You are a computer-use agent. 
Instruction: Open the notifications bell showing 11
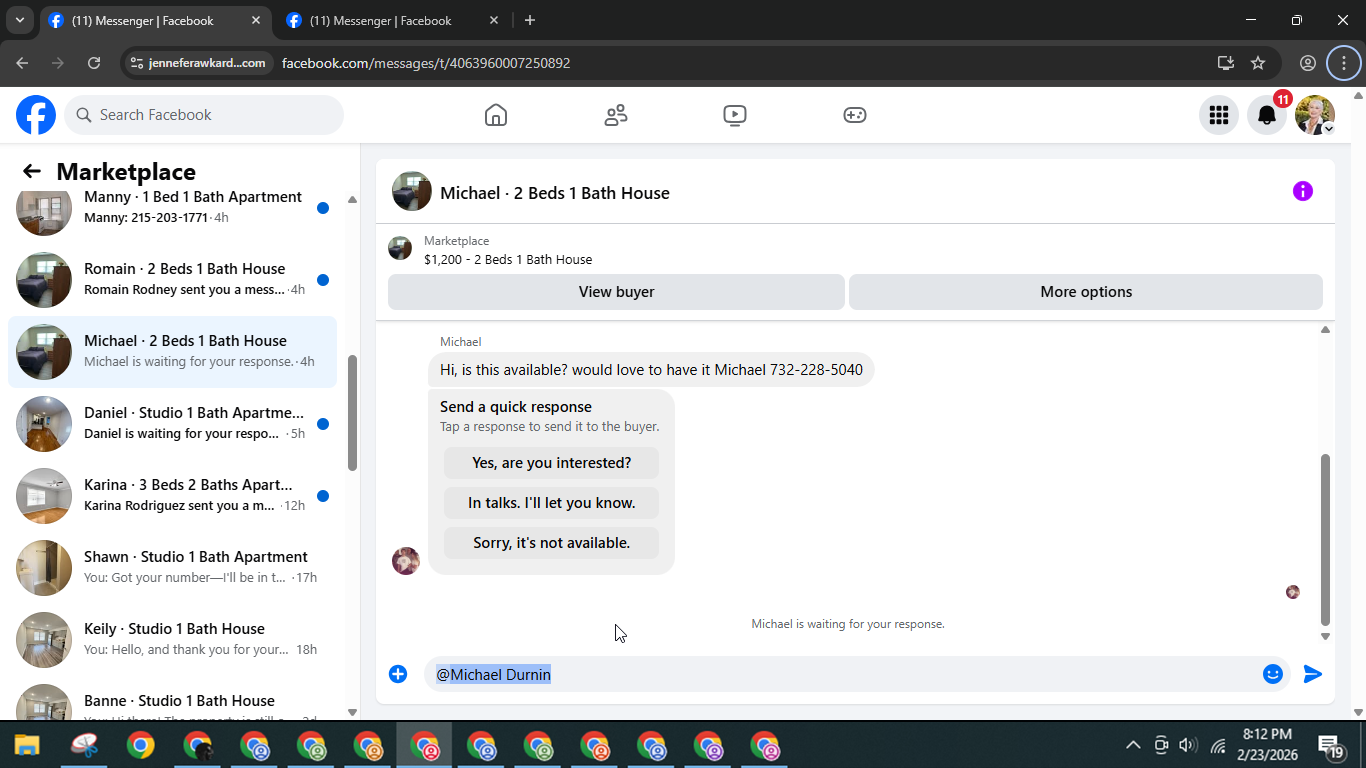(x=1267, y=115)
